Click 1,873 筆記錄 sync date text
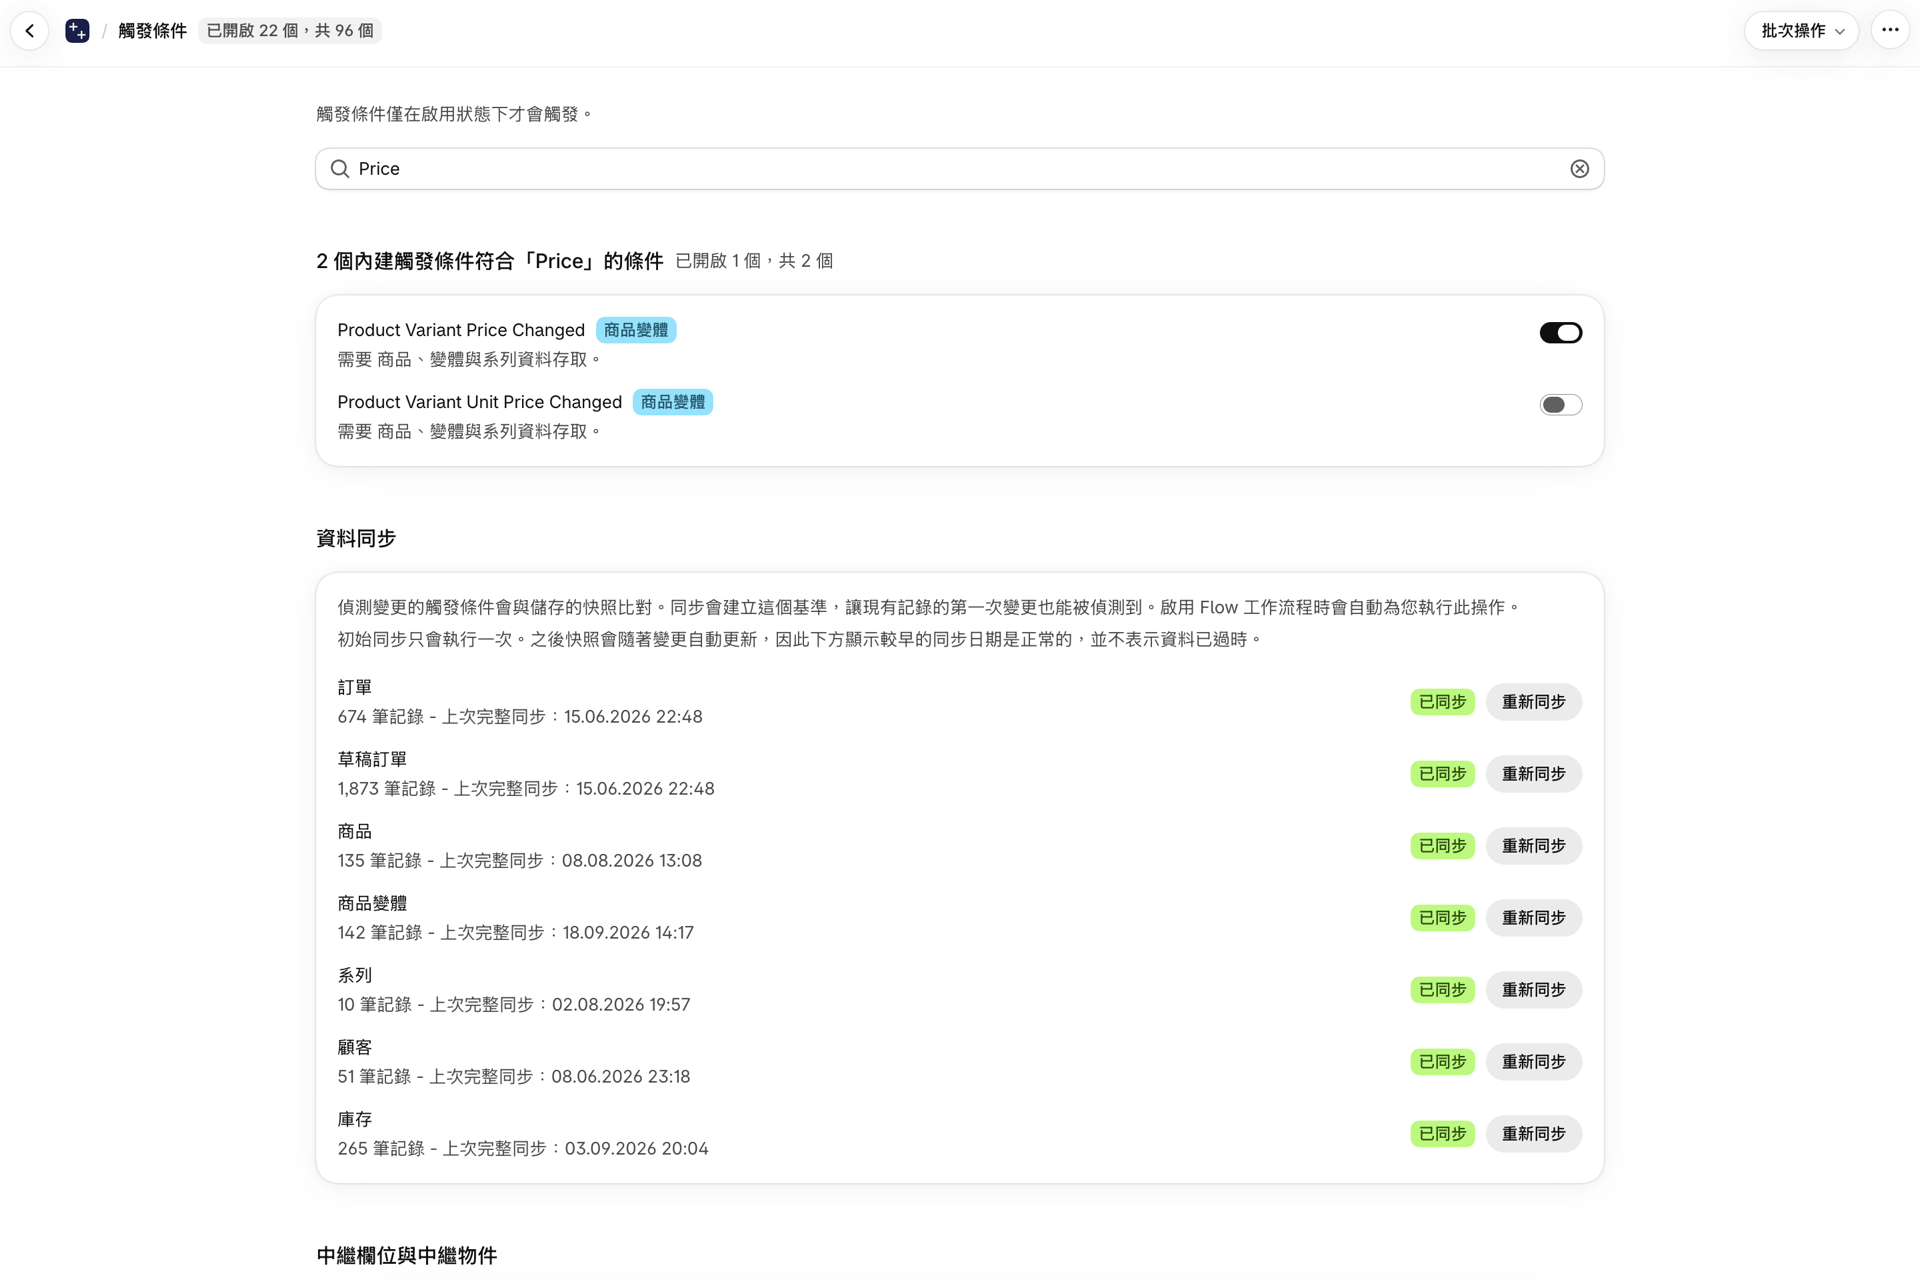 [x=526, y=789]
